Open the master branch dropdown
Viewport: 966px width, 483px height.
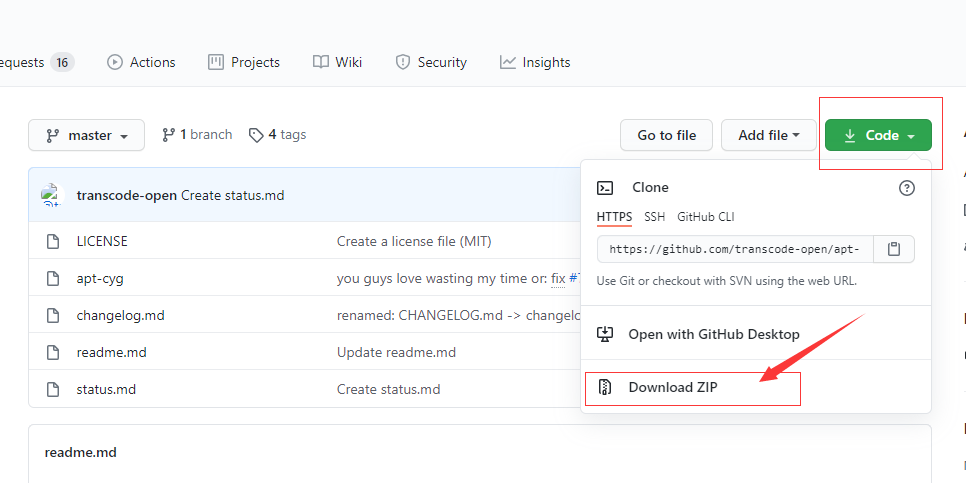[86, 135]
